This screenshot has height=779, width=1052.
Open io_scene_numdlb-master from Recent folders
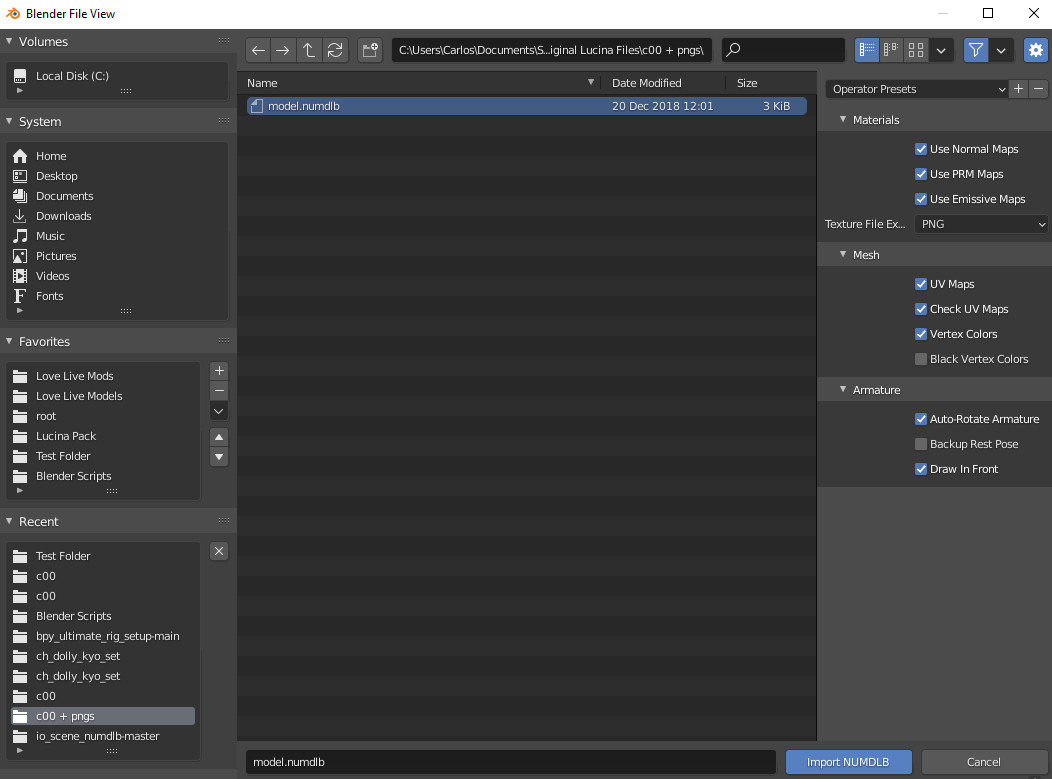[x=100, y=736]
